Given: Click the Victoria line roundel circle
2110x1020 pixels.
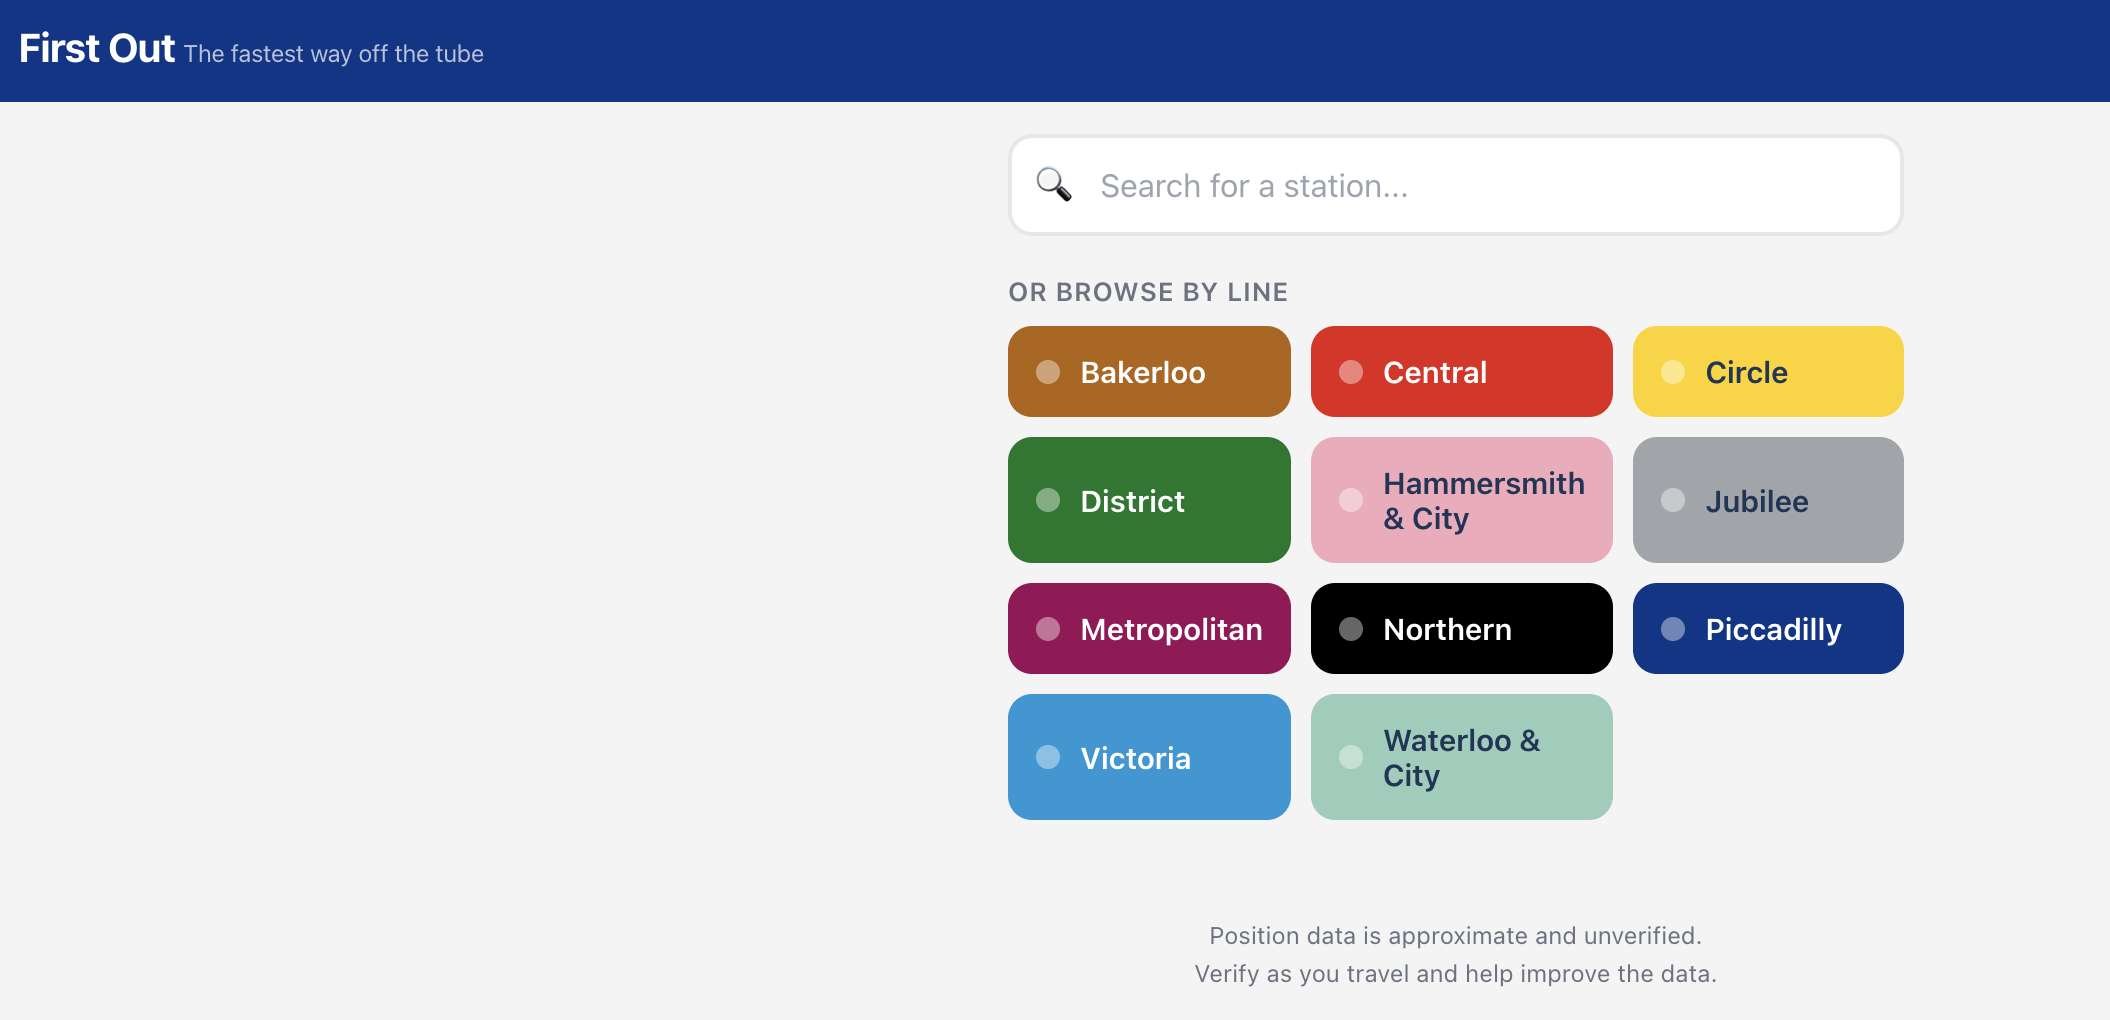Looking at the screenshot, I should (x=1048, y=757).
